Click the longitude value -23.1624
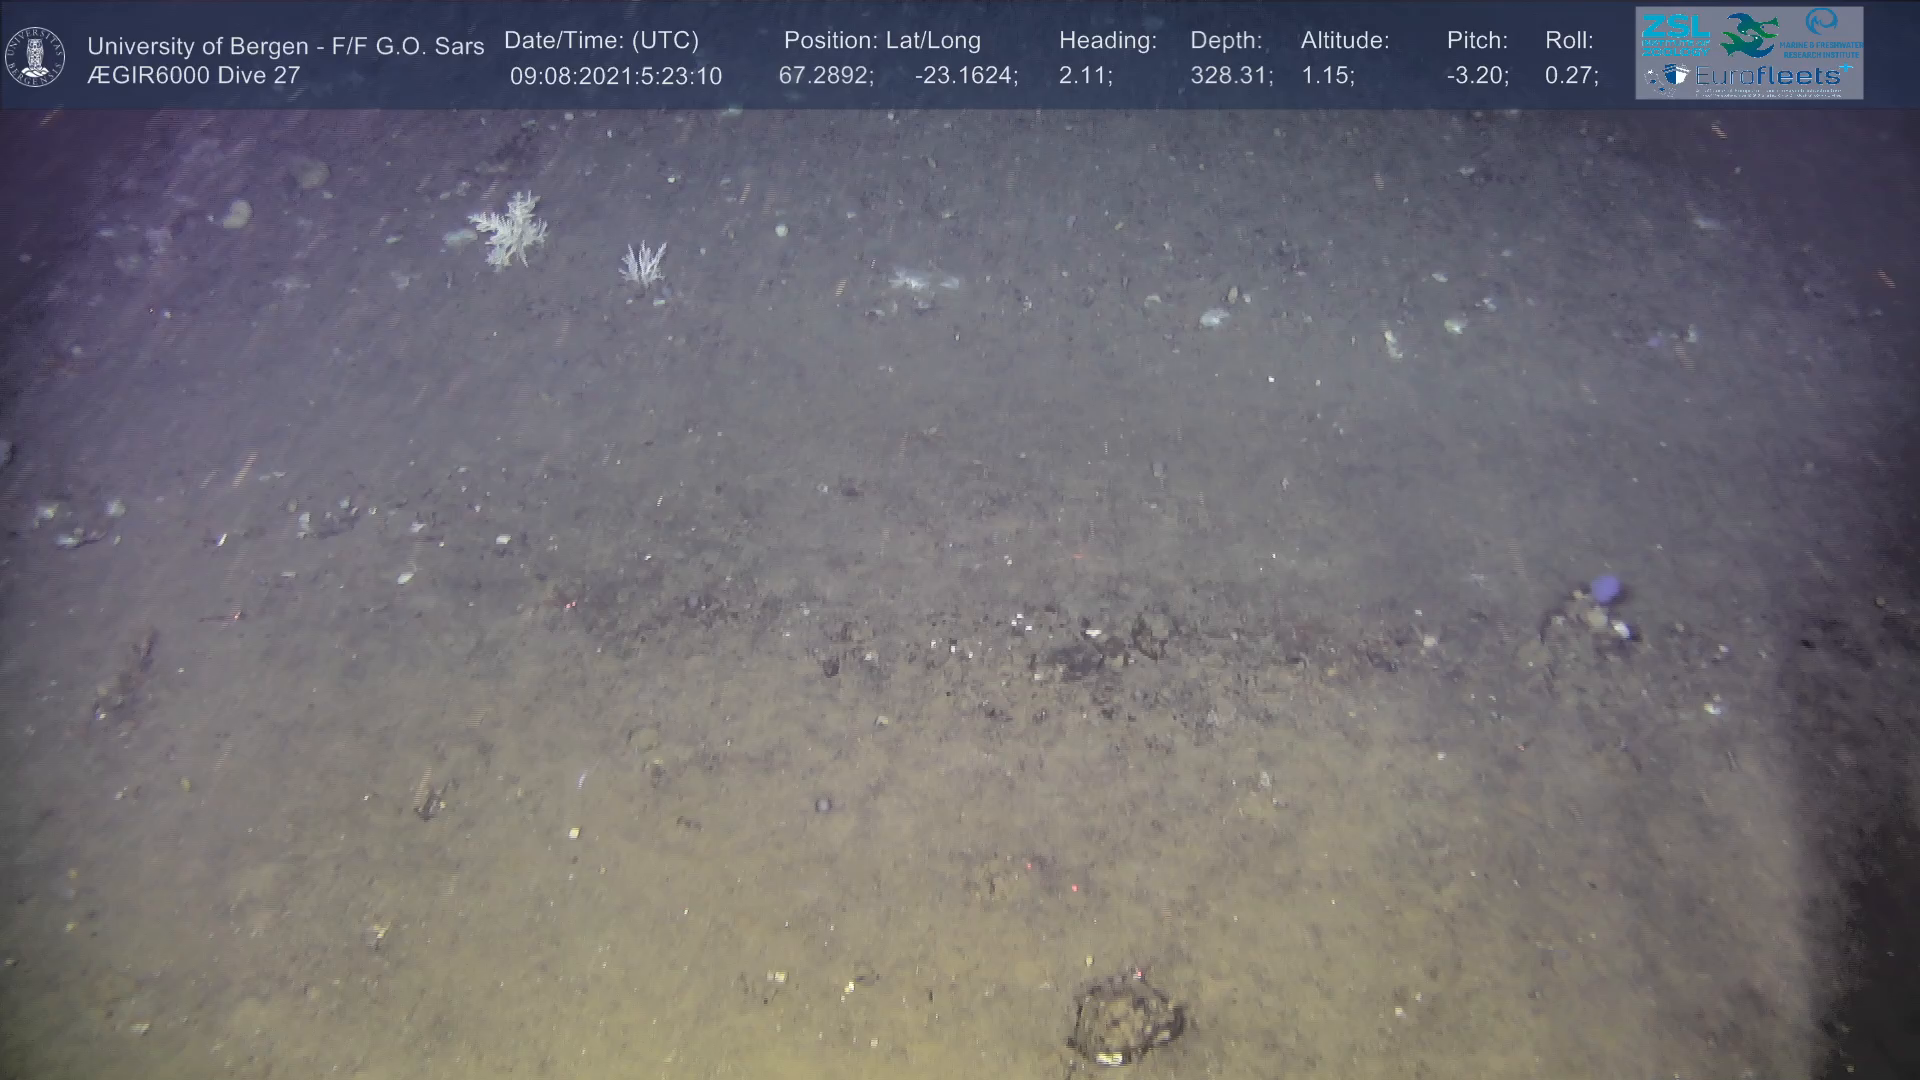This screenshot has width=1920, height=1080. click(x=965, y=76)
